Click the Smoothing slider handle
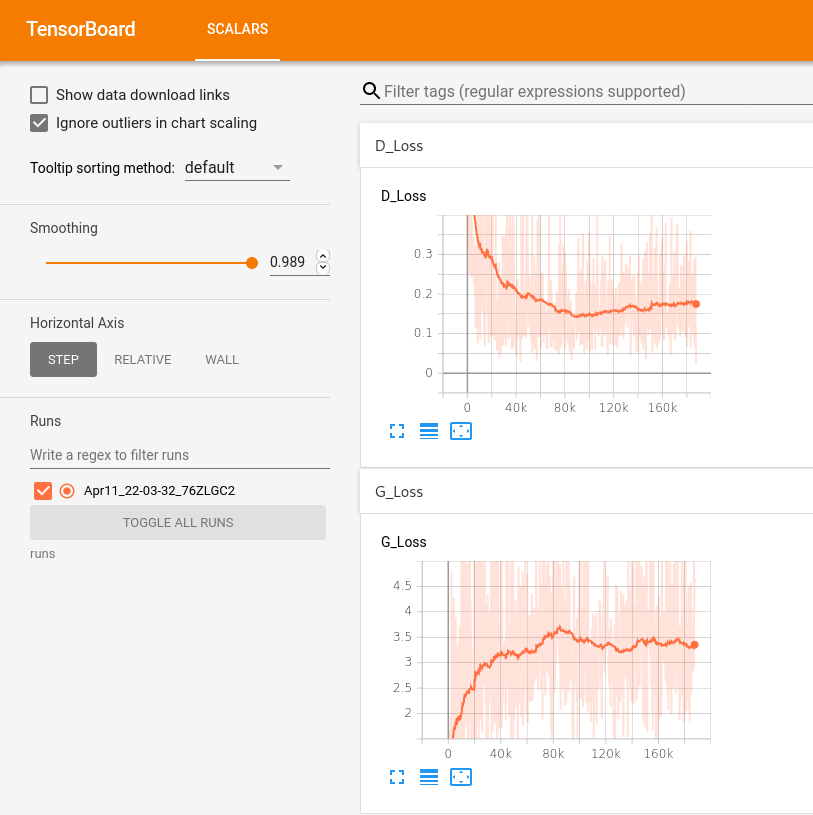 coord(252,263)
